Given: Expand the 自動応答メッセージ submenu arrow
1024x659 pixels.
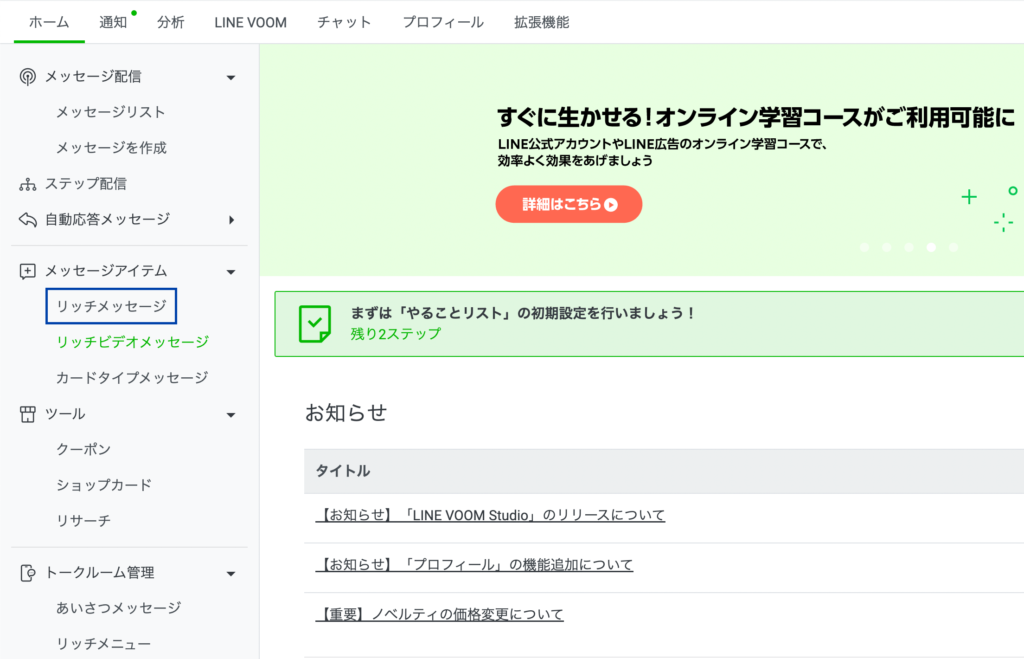Looking at the screenshot, I should 231,219.
